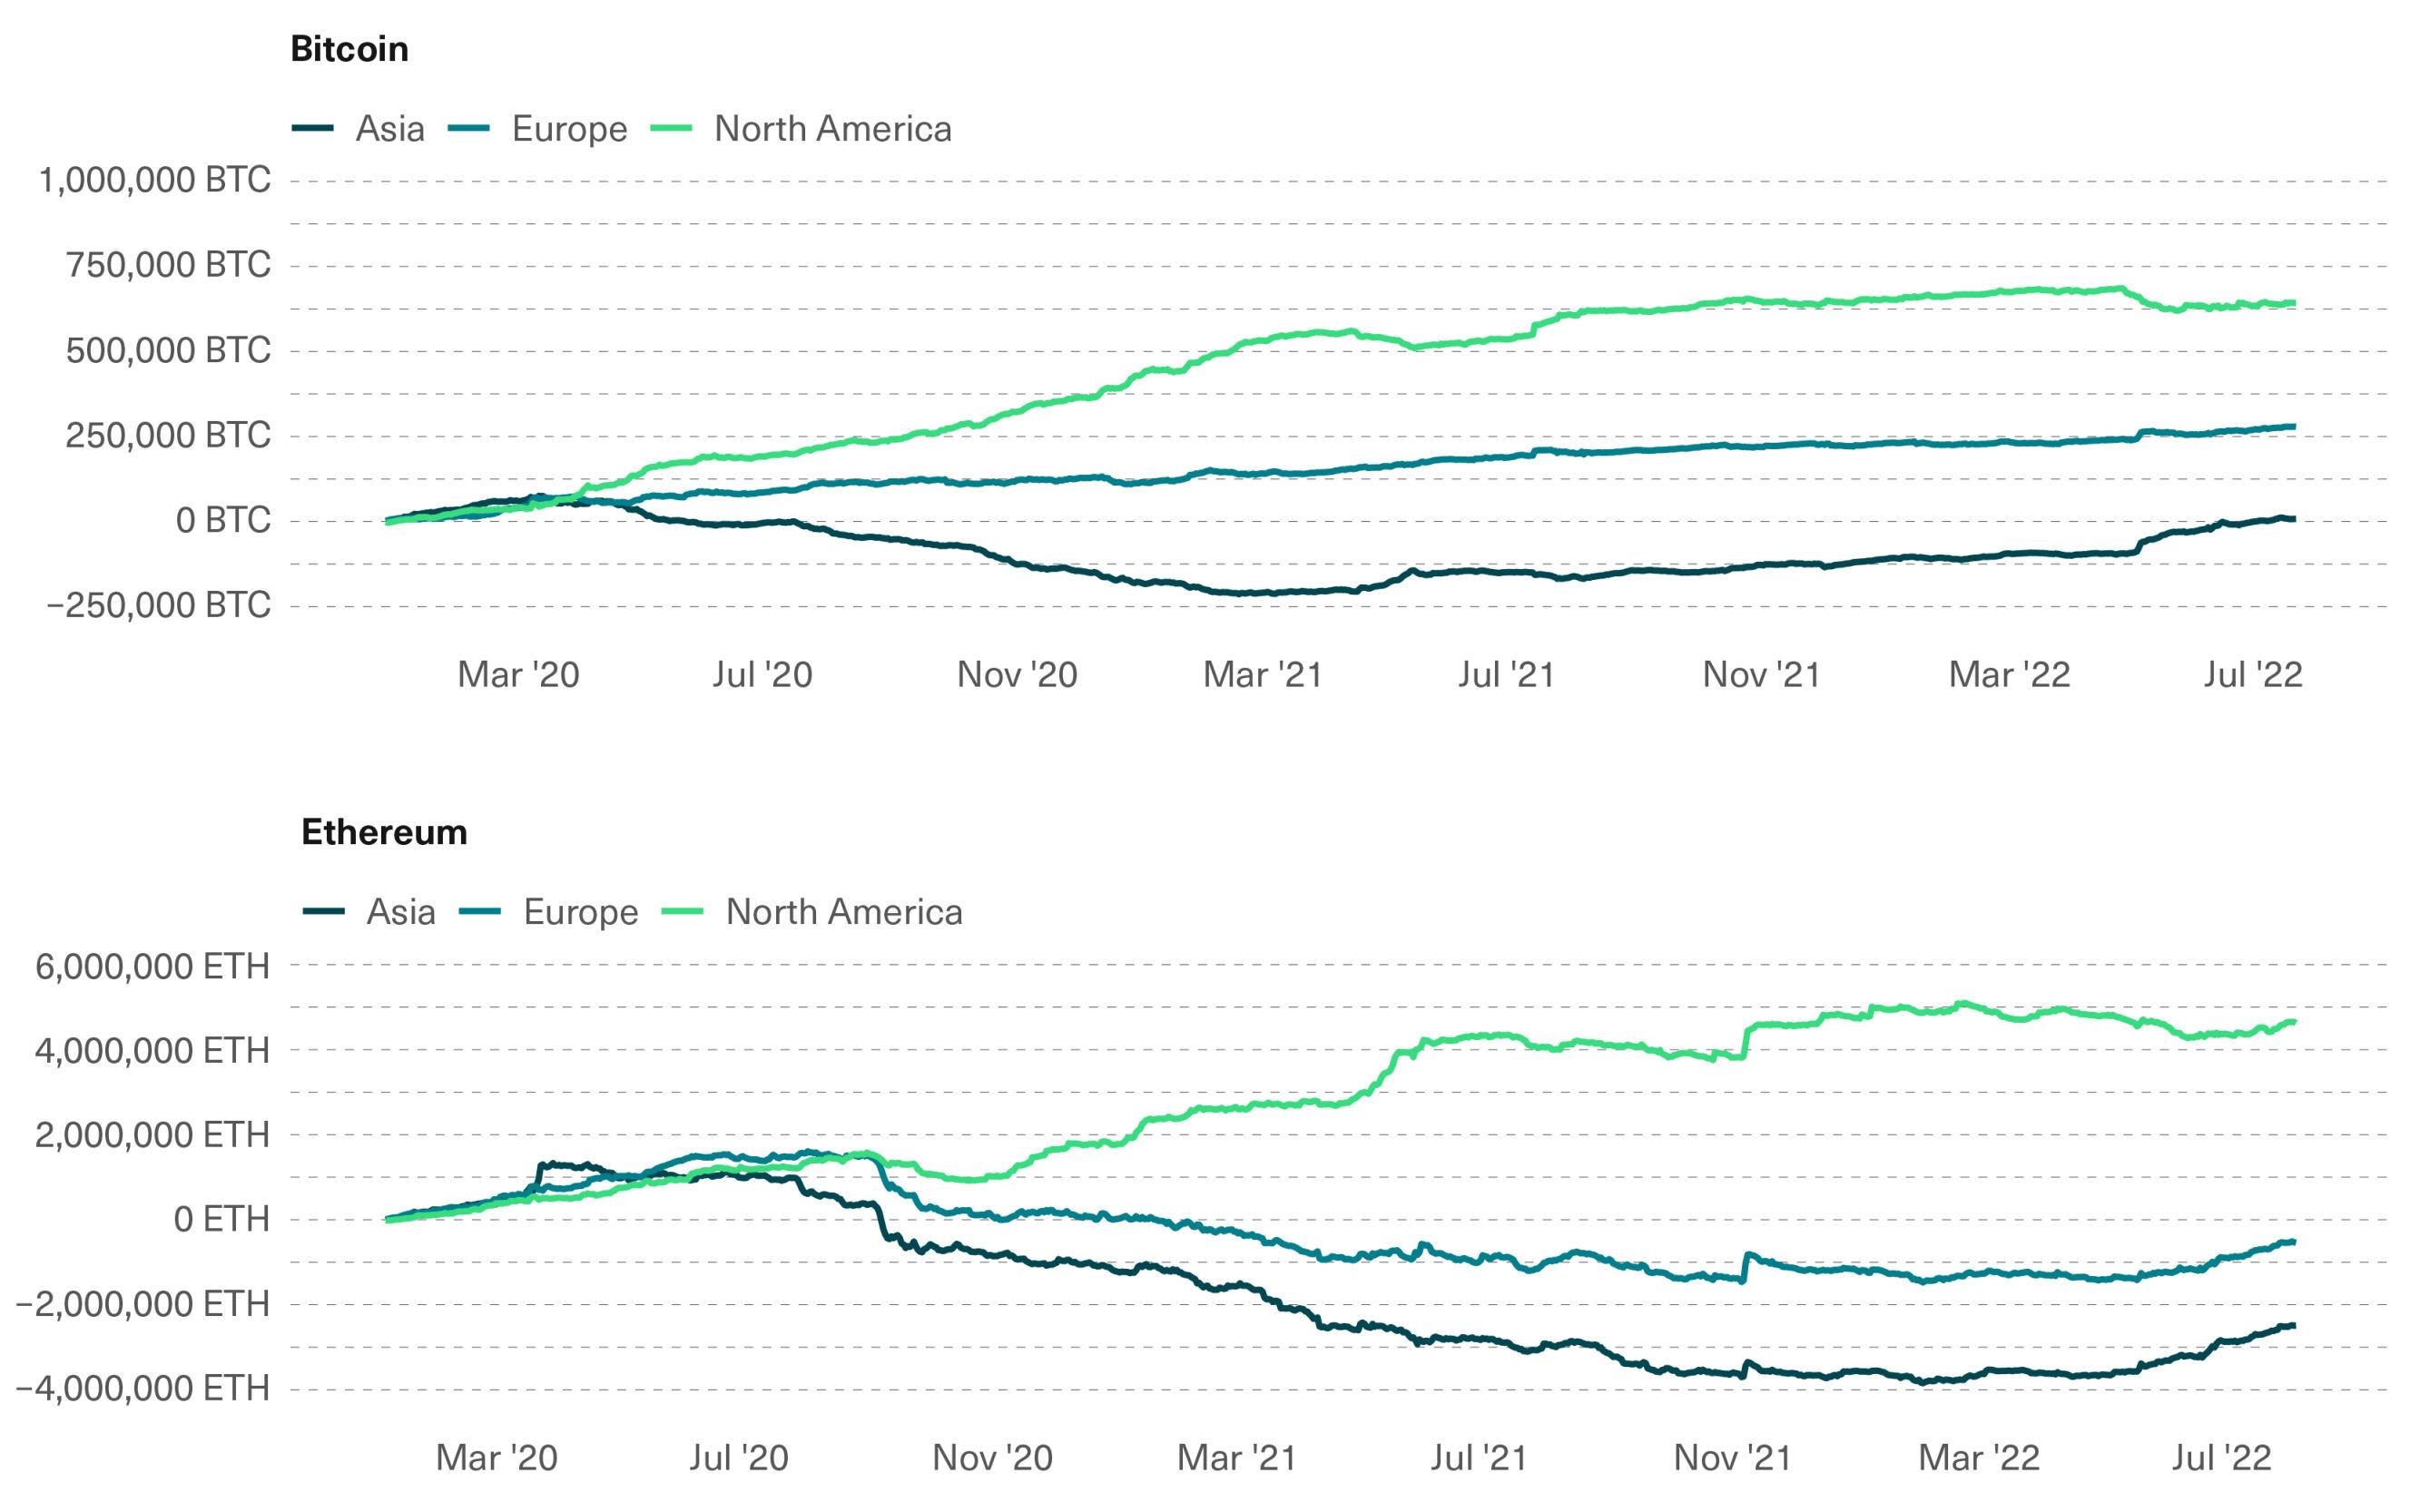Toggle Europe series label in Ethereum legend

[x=580, y=912]
